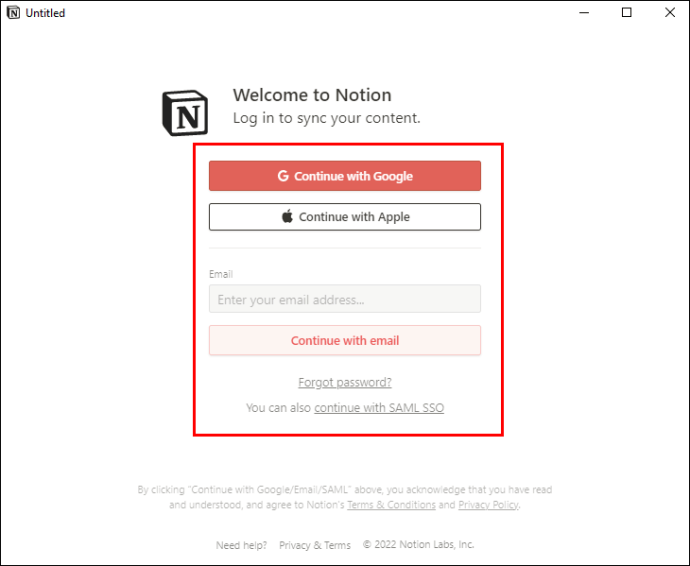Screen dimensions: 690x566
Task: Click the 'Untitled' window title
Action: [45, 13]
